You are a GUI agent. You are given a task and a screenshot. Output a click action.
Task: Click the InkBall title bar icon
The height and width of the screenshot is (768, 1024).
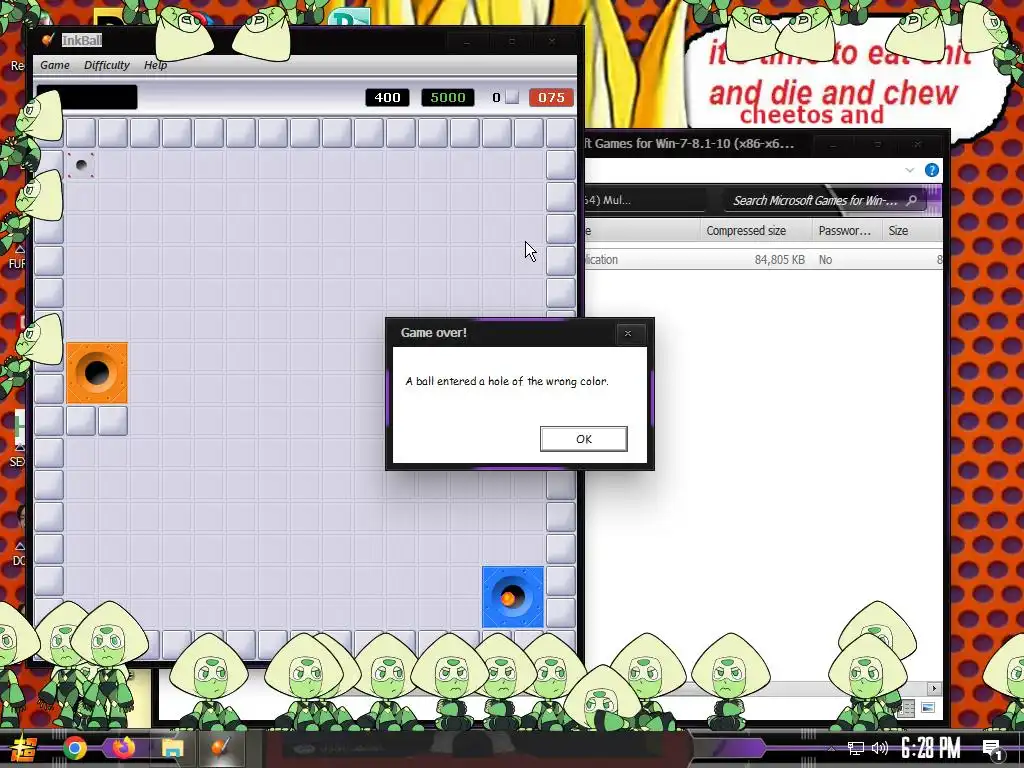(x=48, y=40)
